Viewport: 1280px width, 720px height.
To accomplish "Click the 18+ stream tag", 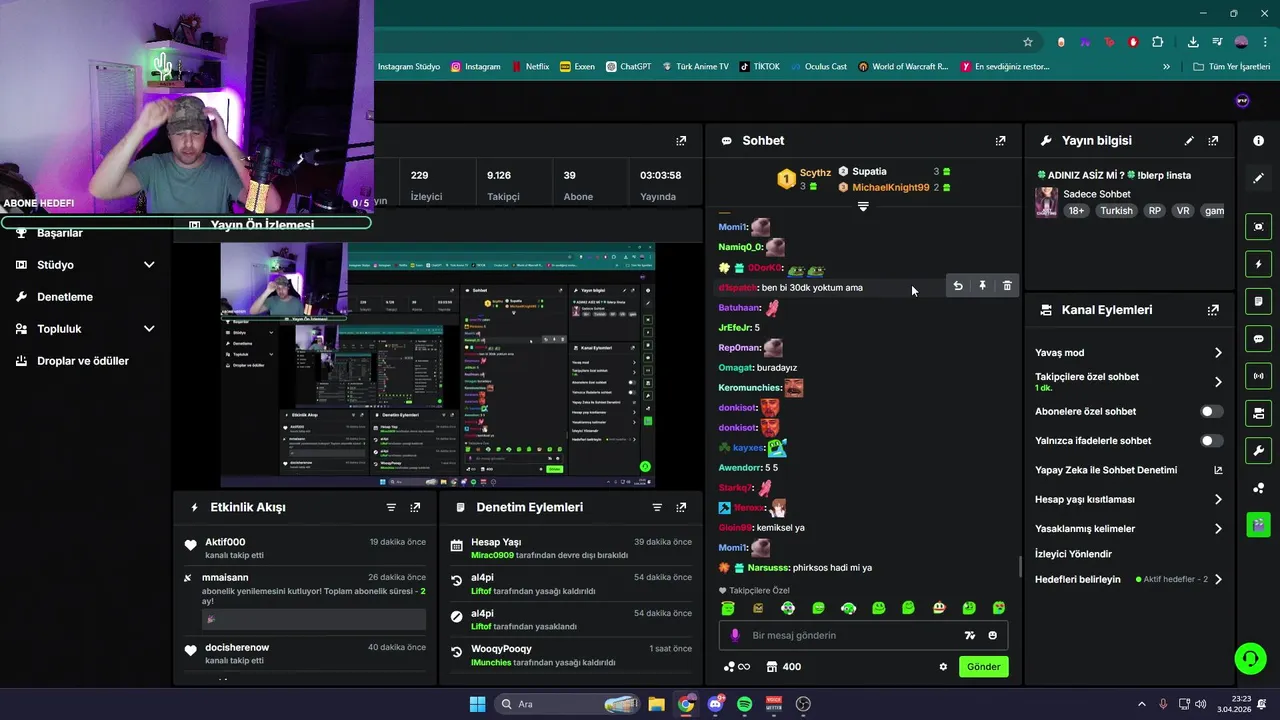I will 1076,211.
